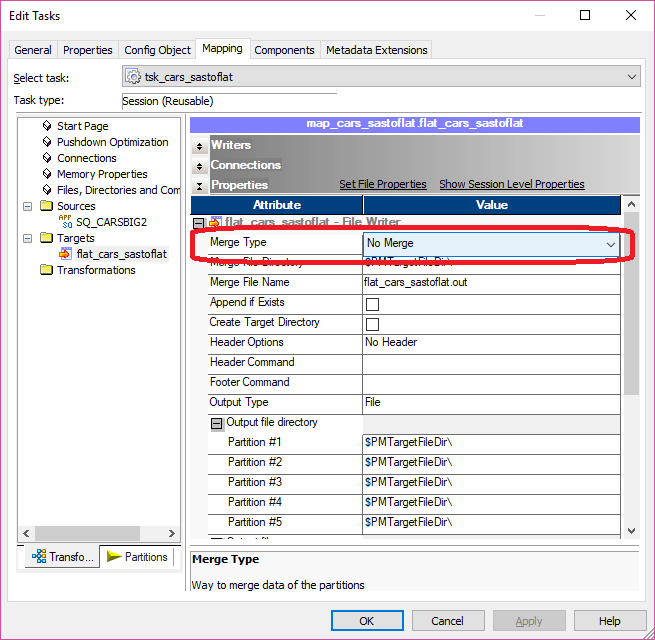Click the Transformations folder icon

[47, 270]
